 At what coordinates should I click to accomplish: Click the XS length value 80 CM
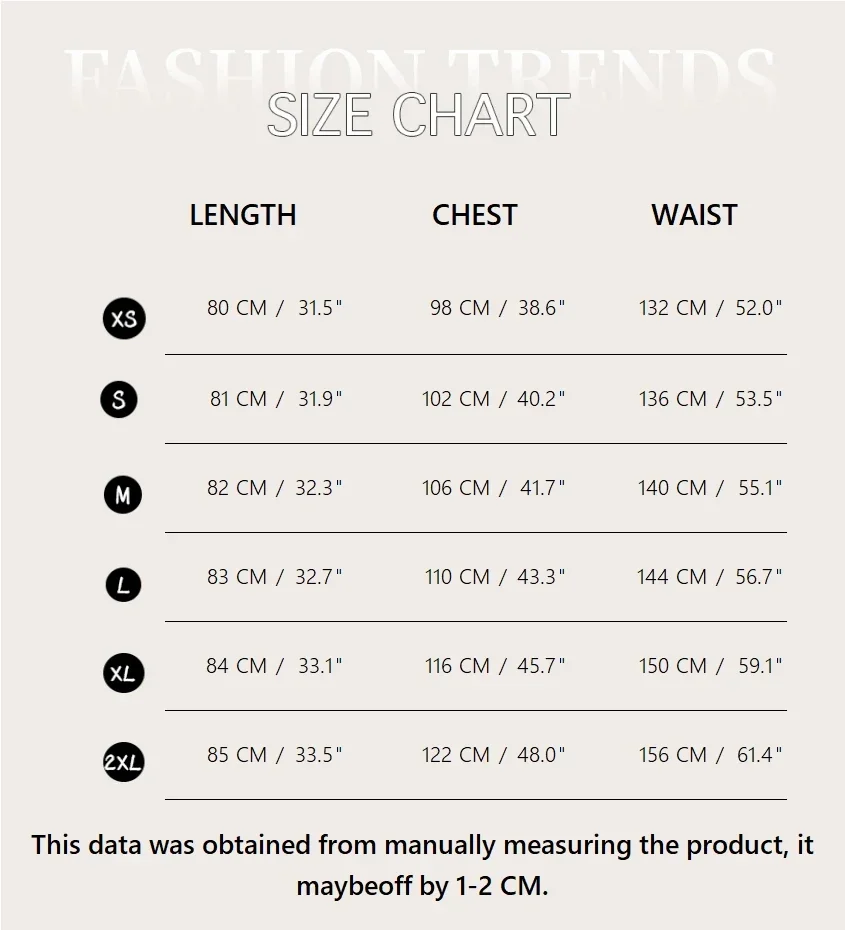pyautogui.click(x=237, y=308)
